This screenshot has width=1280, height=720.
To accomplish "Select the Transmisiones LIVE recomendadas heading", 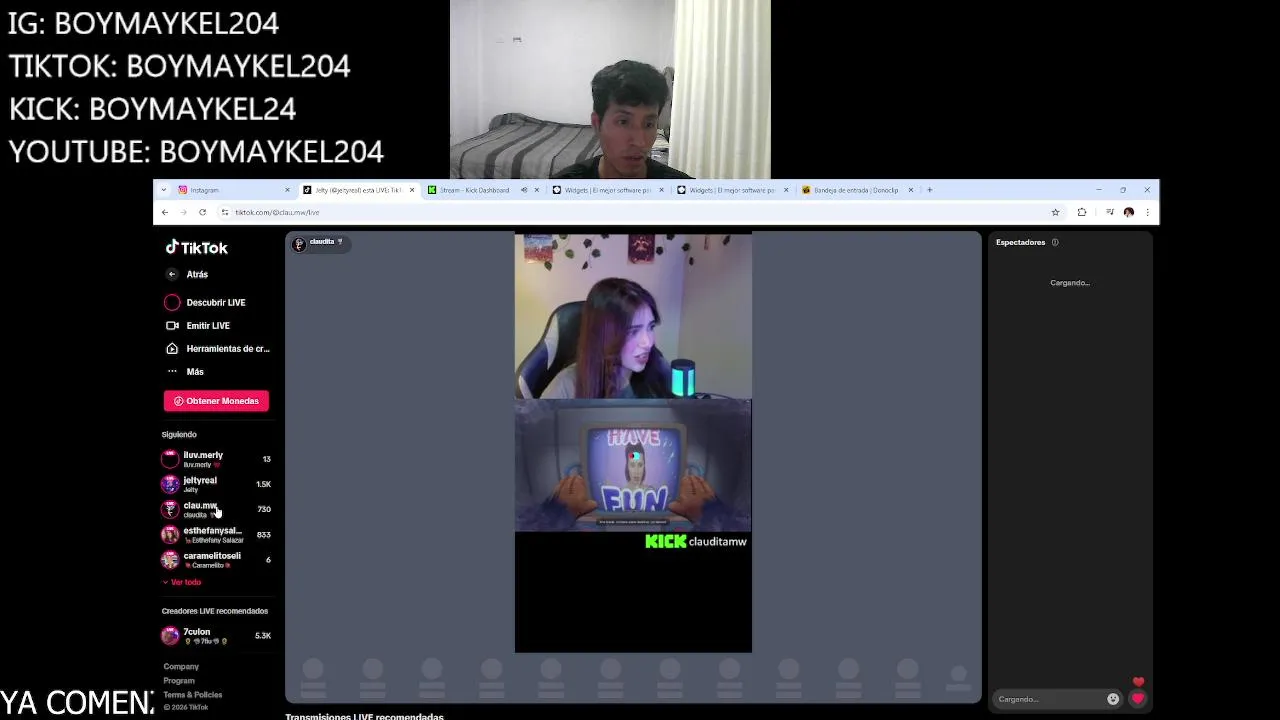I will click(364, 716).
